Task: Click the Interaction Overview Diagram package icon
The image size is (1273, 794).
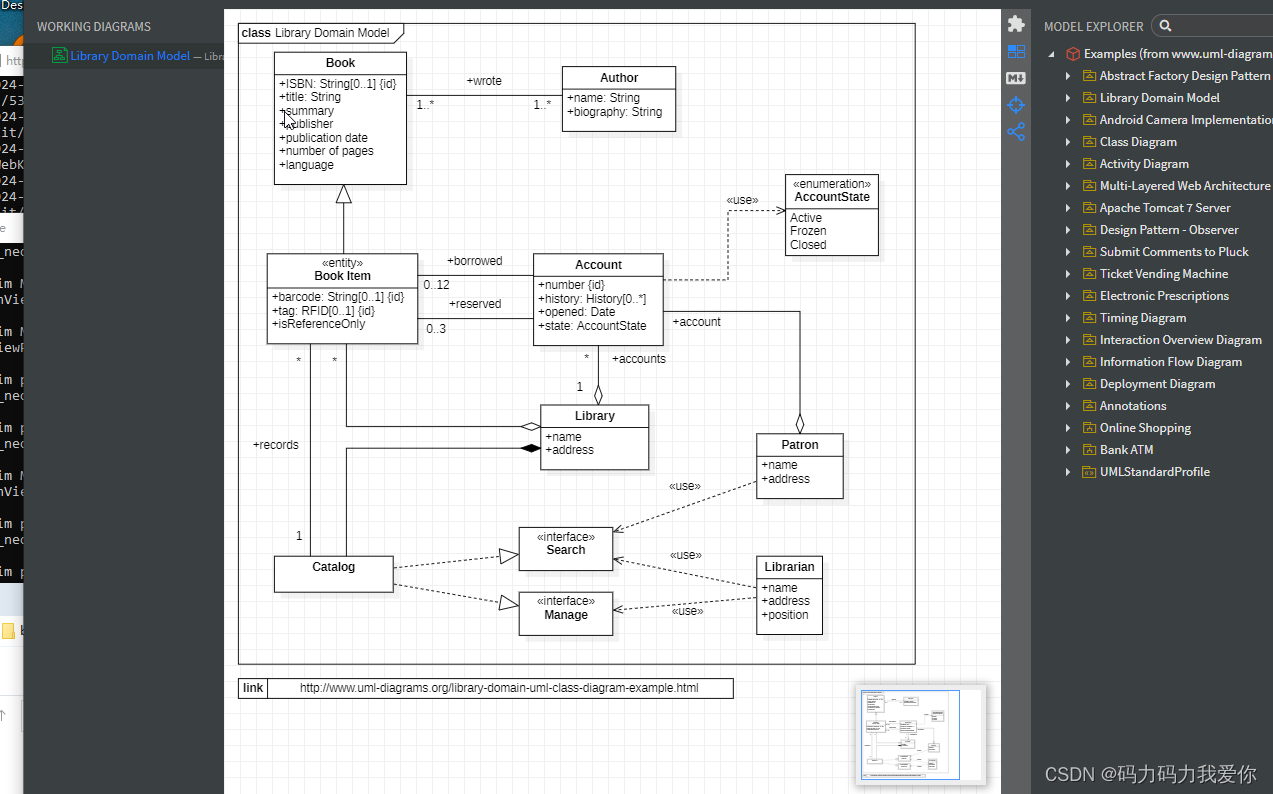Action: pos(1089,340)
